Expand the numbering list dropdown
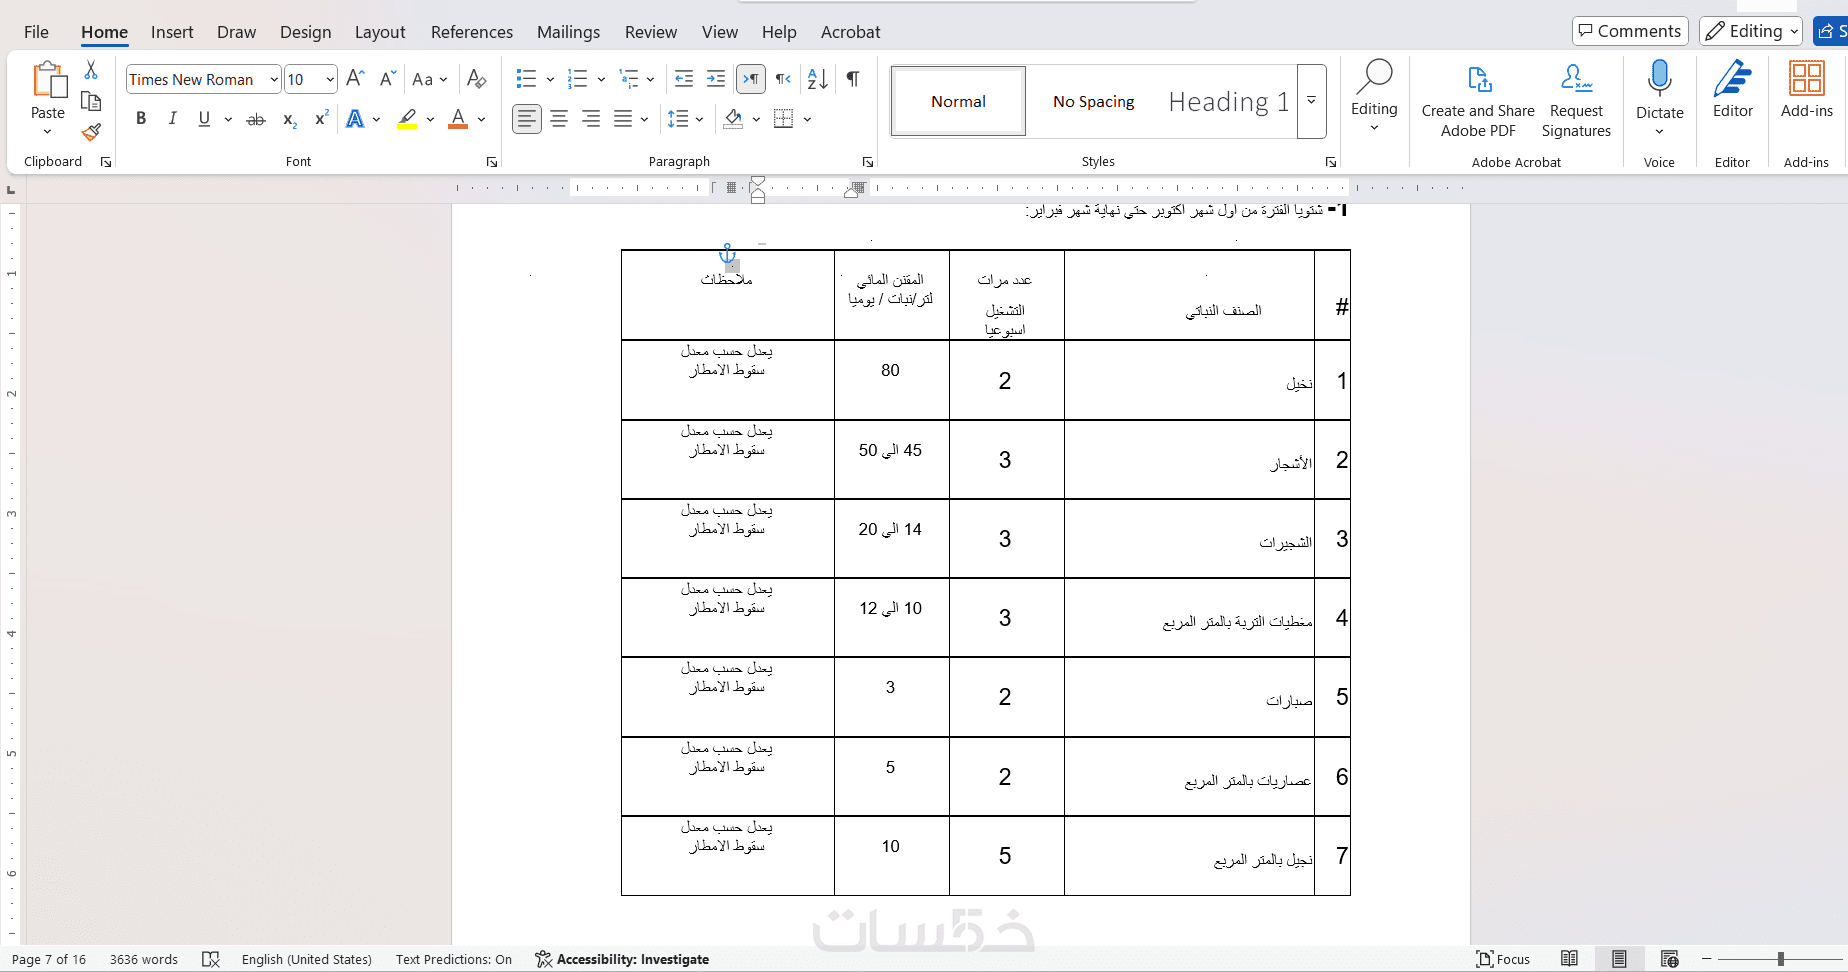The width and height of the screenshot is (1848, 972). pyautogui.click(x=601, y=79)
